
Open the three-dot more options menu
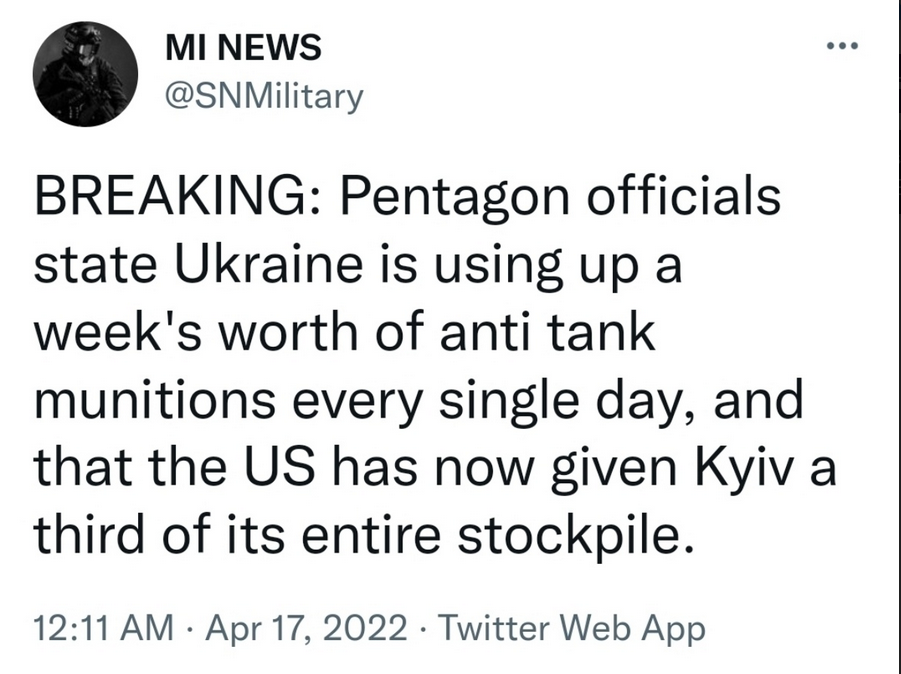843,47
